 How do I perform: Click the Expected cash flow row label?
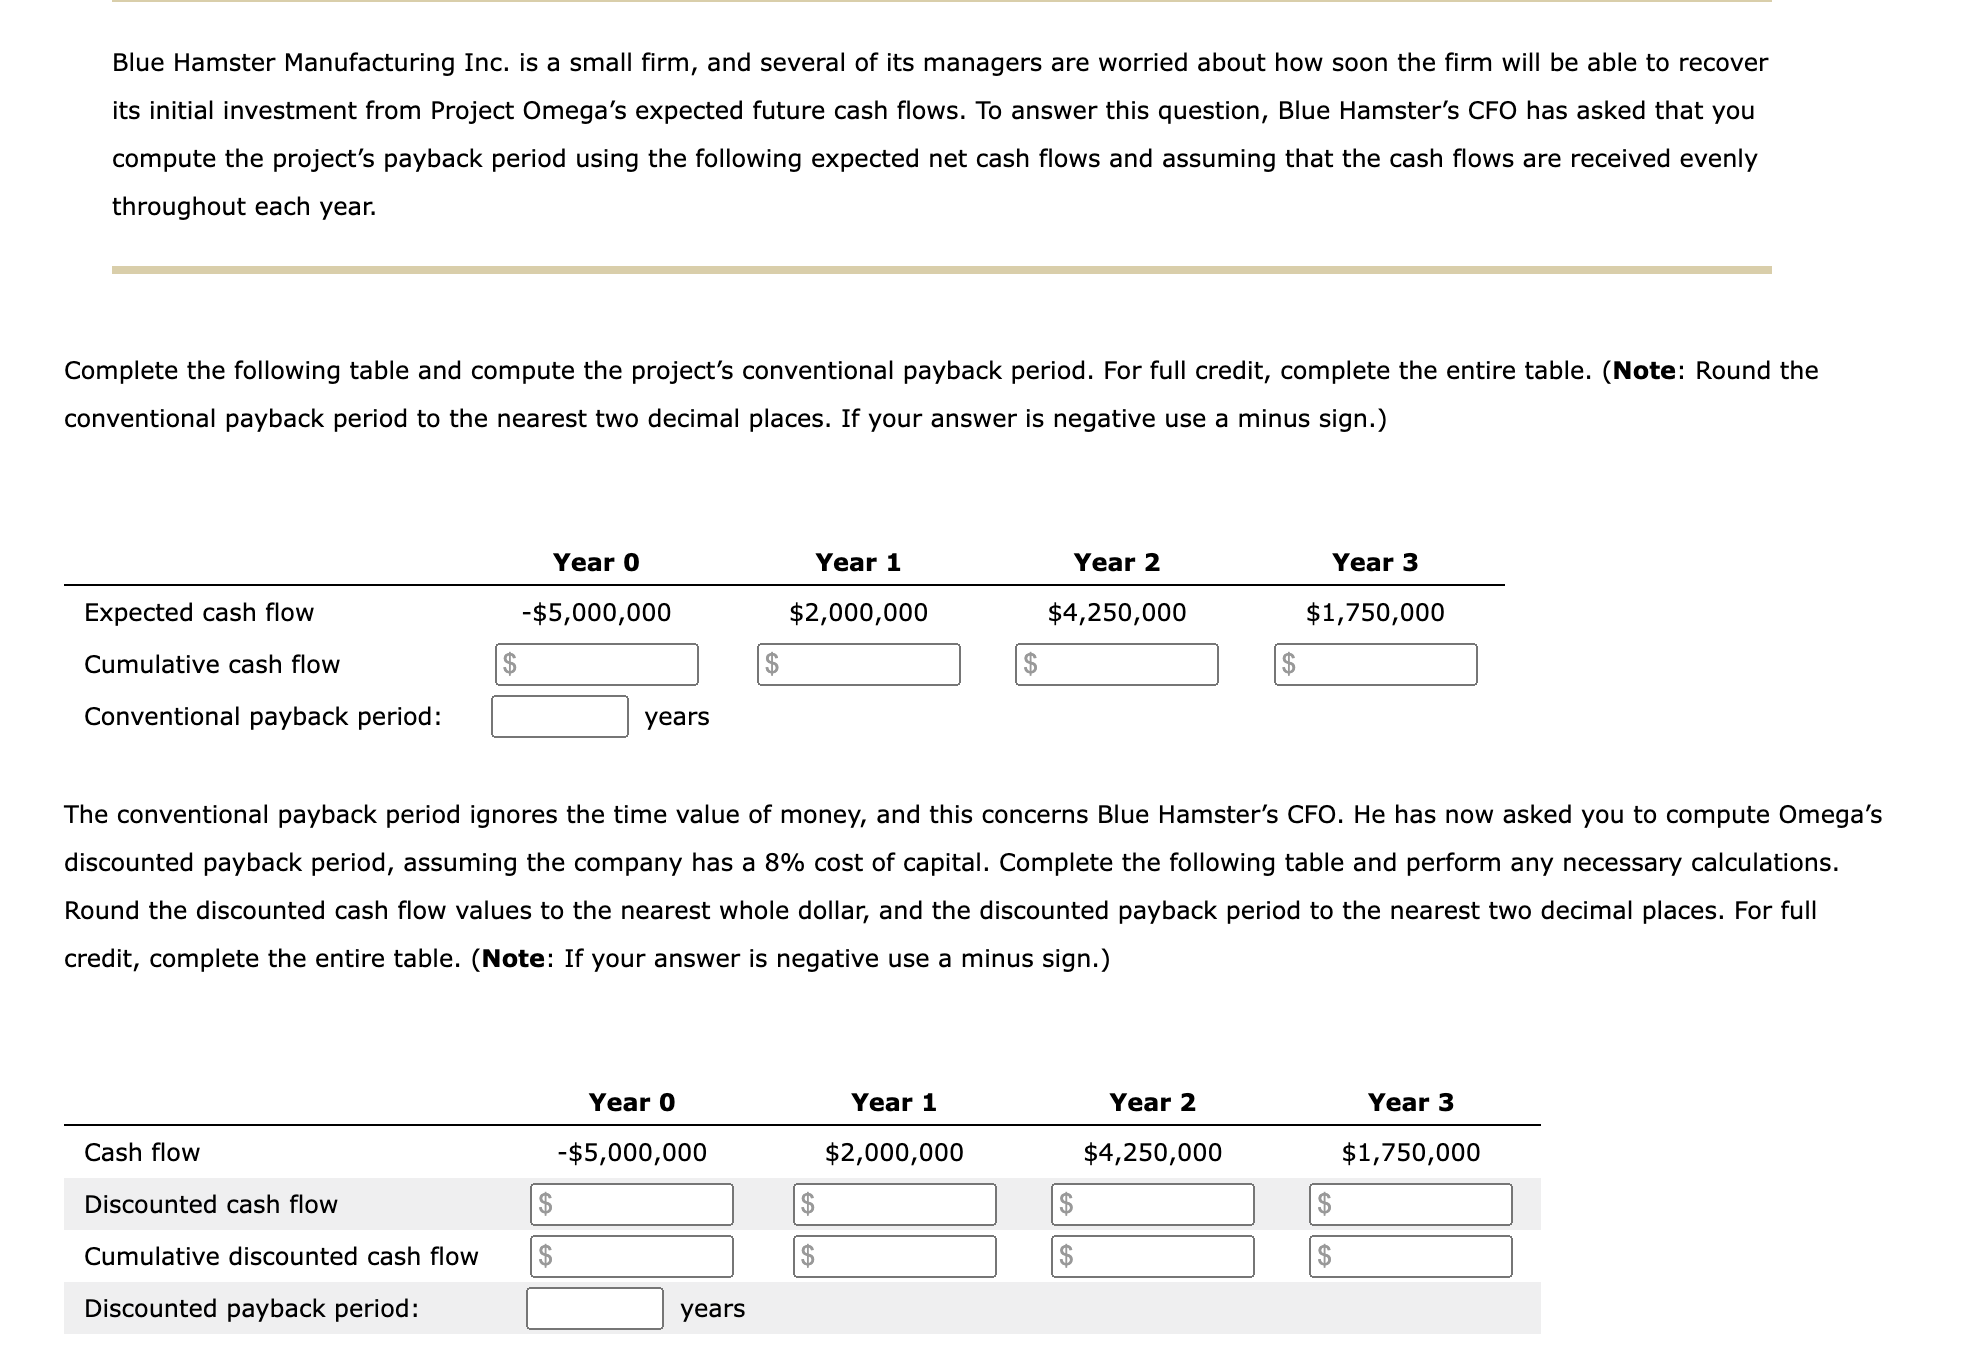(x=198, y=612)
